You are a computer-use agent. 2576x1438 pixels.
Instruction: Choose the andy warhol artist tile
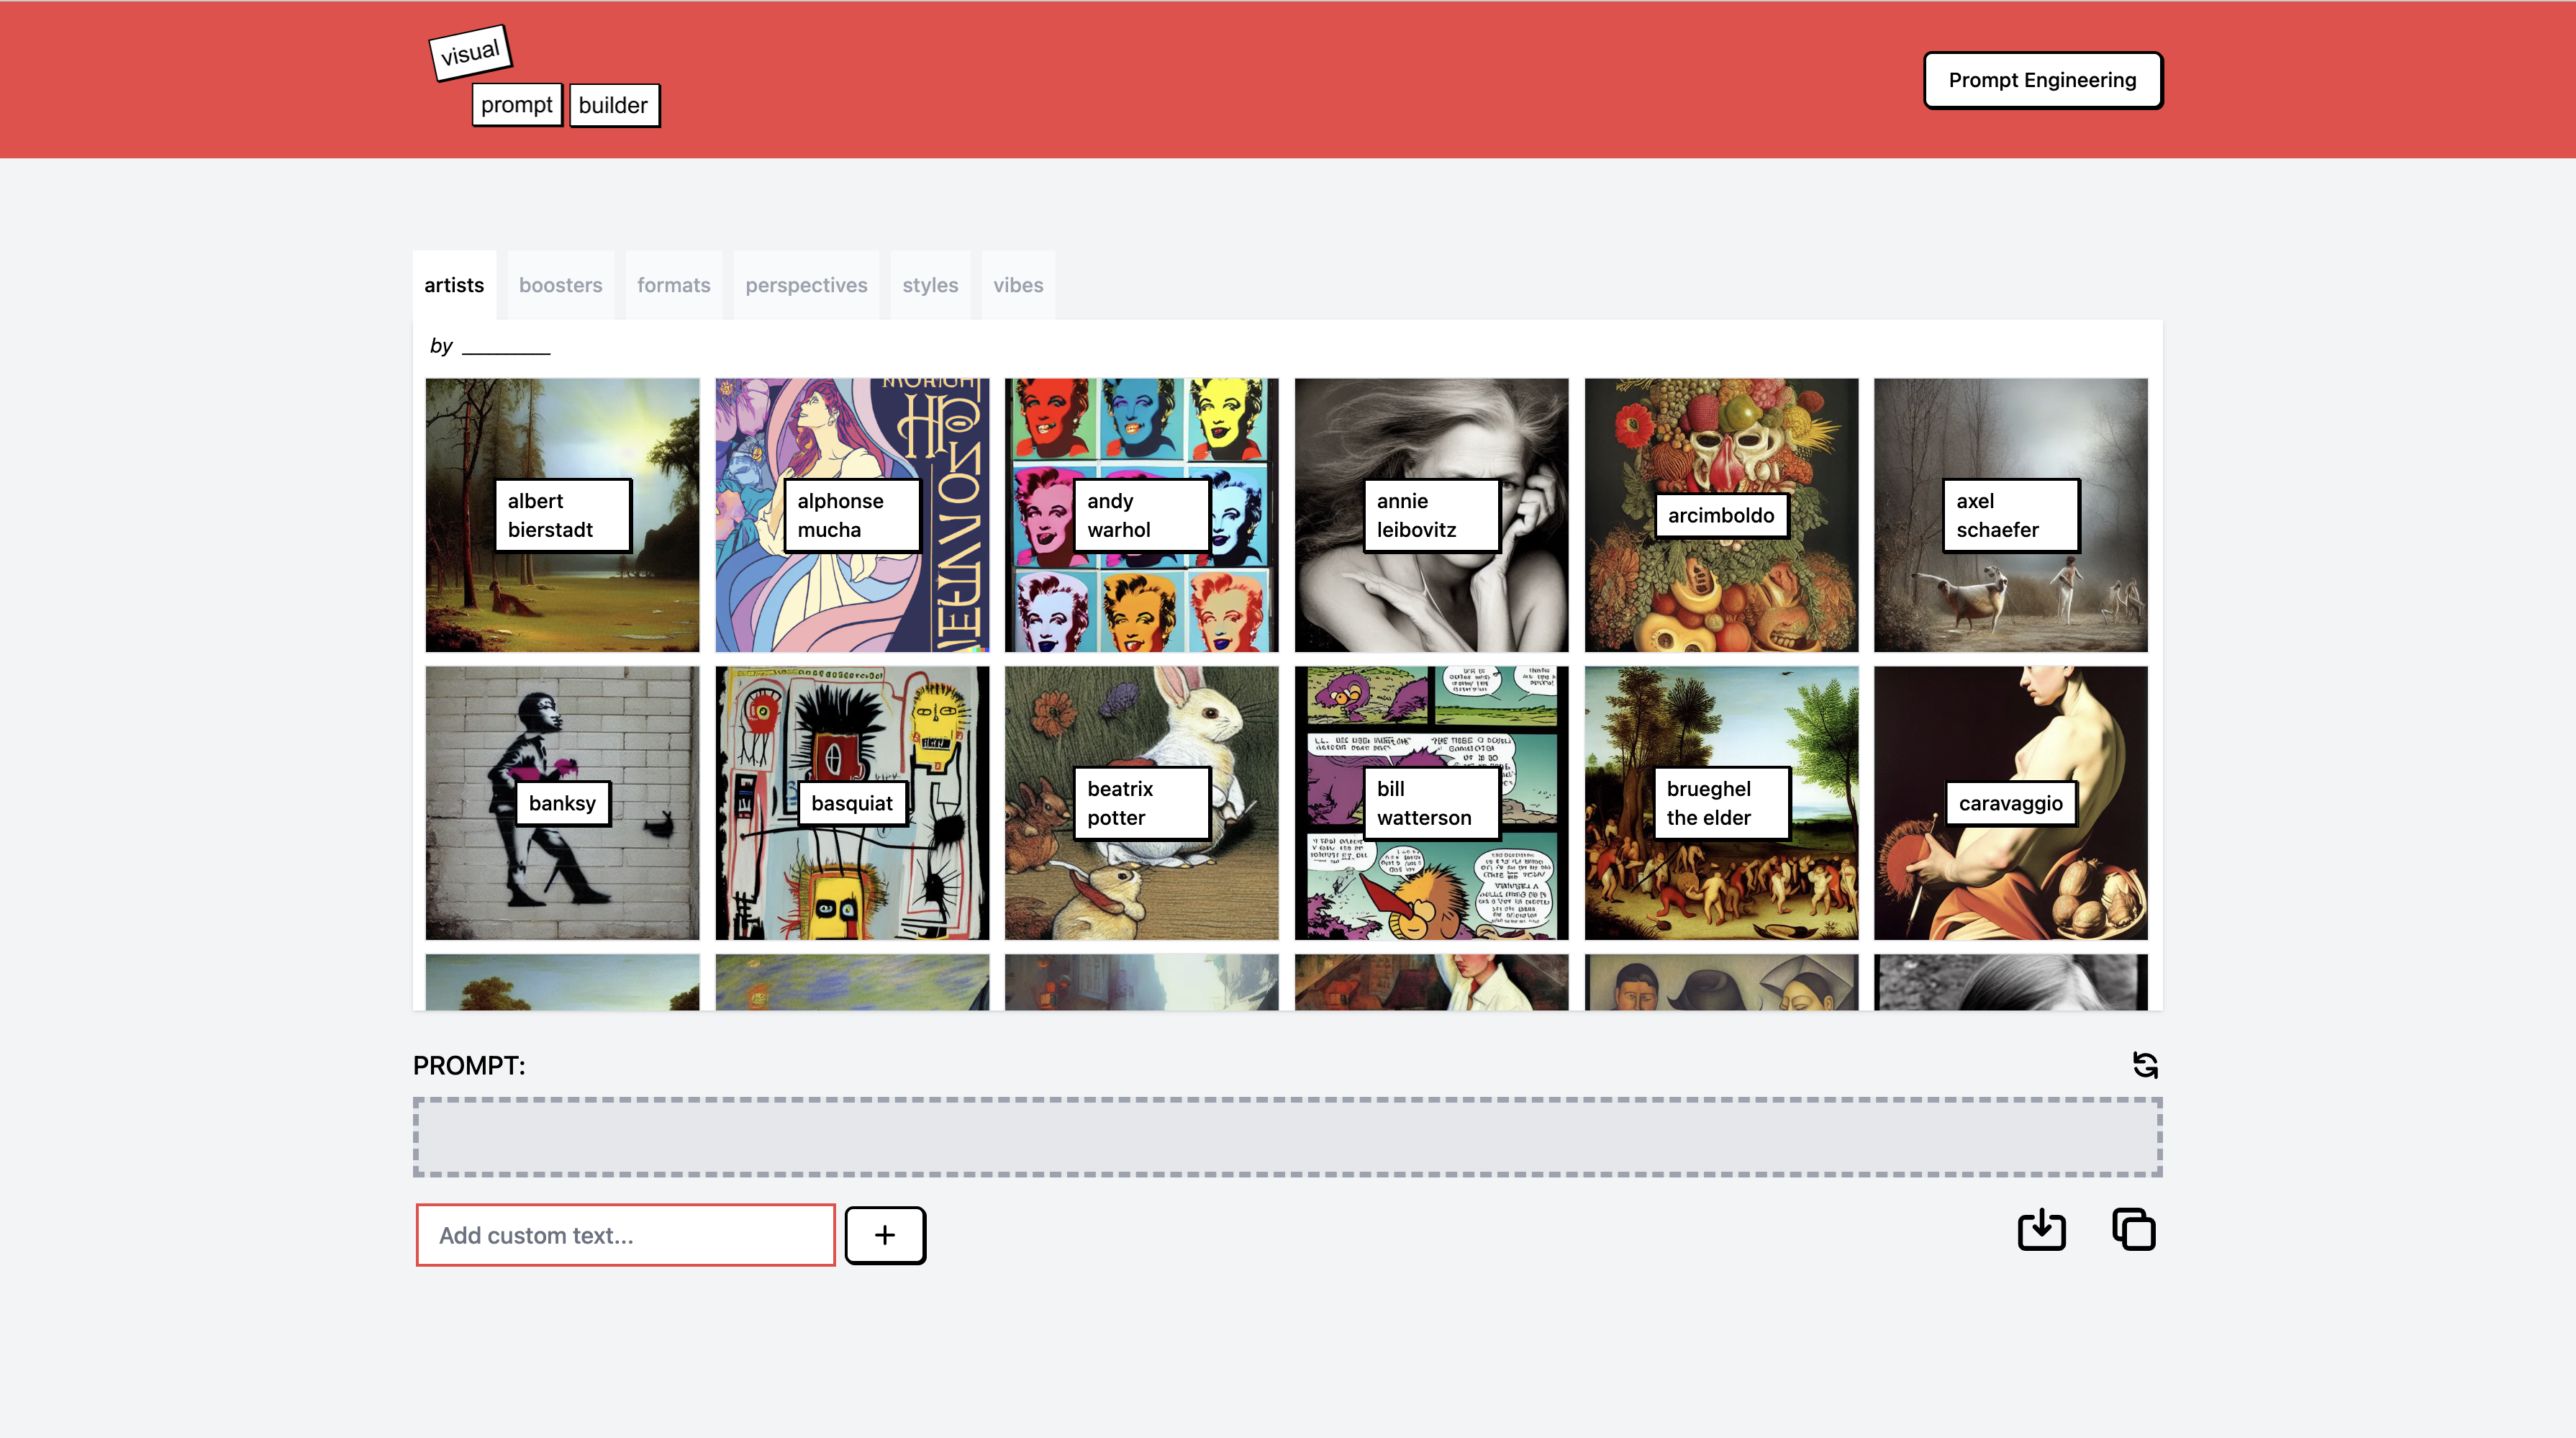pyautogui.click(x=1141, y=515)
